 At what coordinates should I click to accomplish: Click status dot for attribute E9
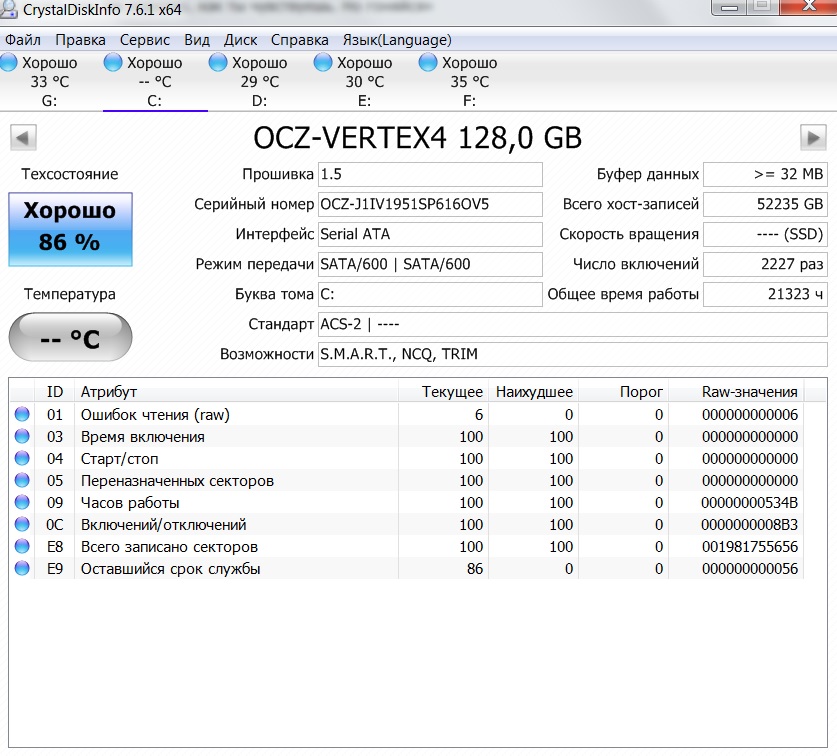tap(22, 569)
